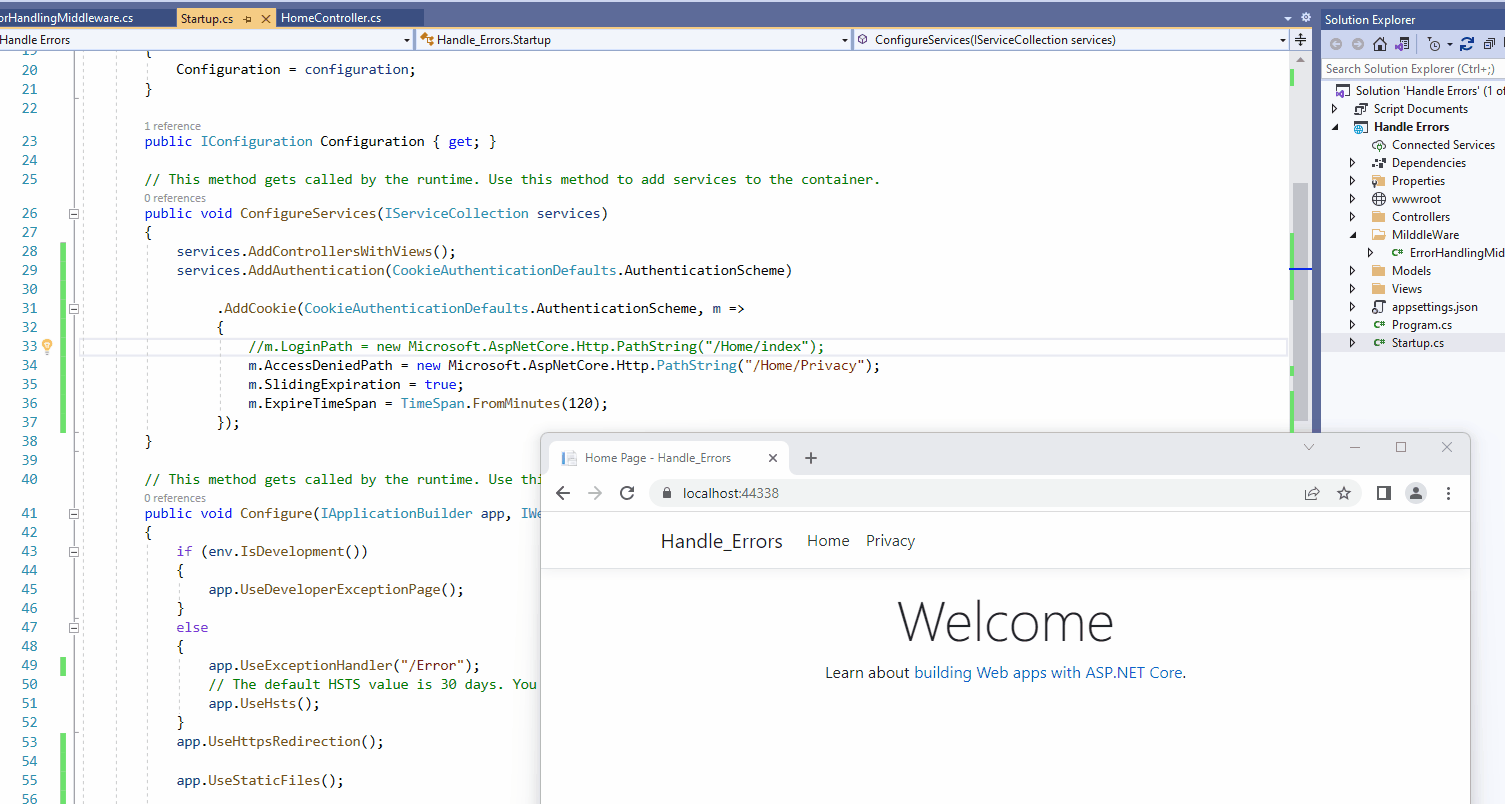Click the Pending Changes Filter clock icon
Screen dimensions: 1505x804
pyautogui.click(x=1433, y=44)
